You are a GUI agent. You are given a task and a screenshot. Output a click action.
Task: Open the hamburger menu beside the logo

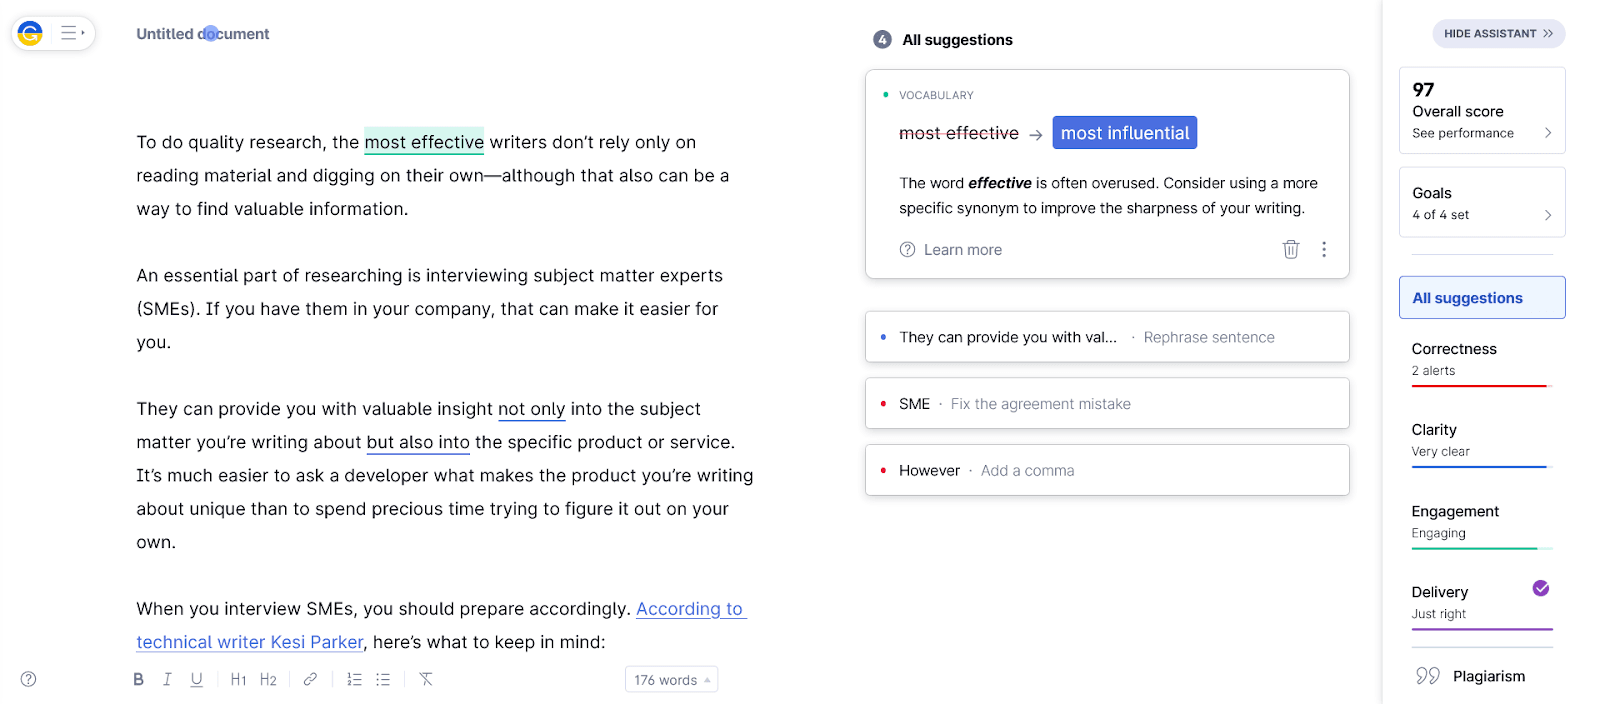(x=71, y=33)
